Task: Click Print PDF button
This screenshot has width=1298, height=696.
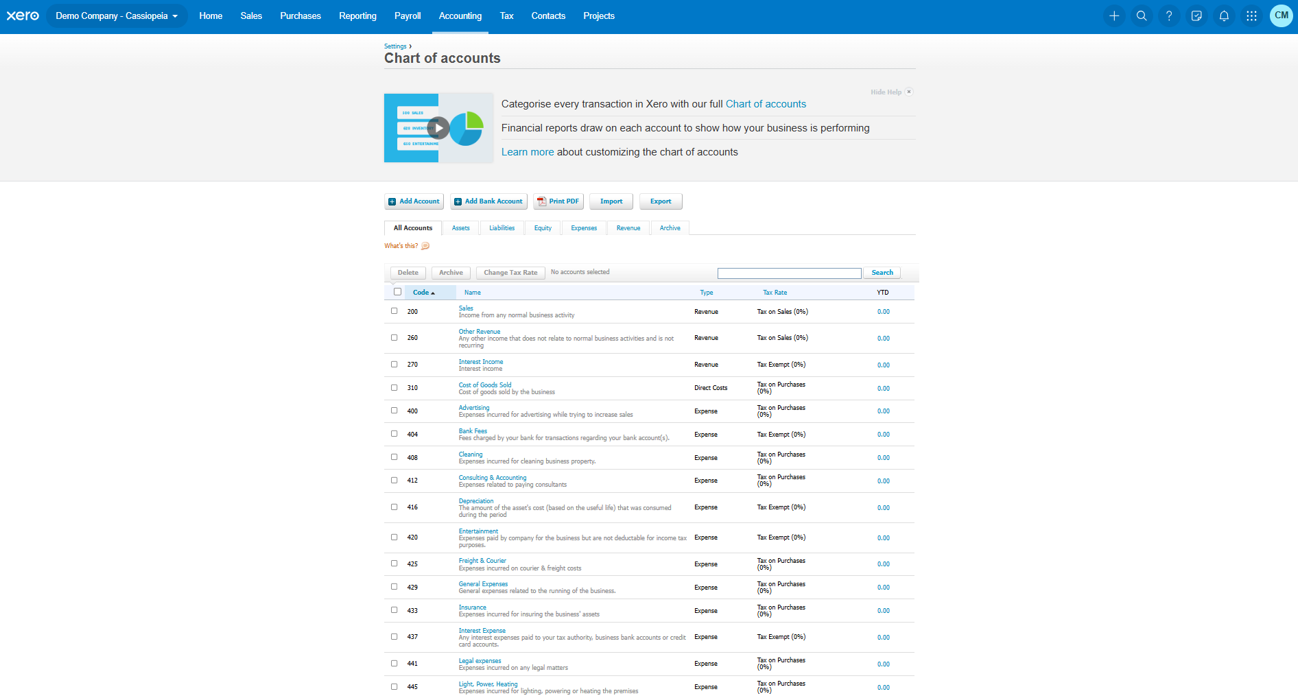Action: click(558, 202)
